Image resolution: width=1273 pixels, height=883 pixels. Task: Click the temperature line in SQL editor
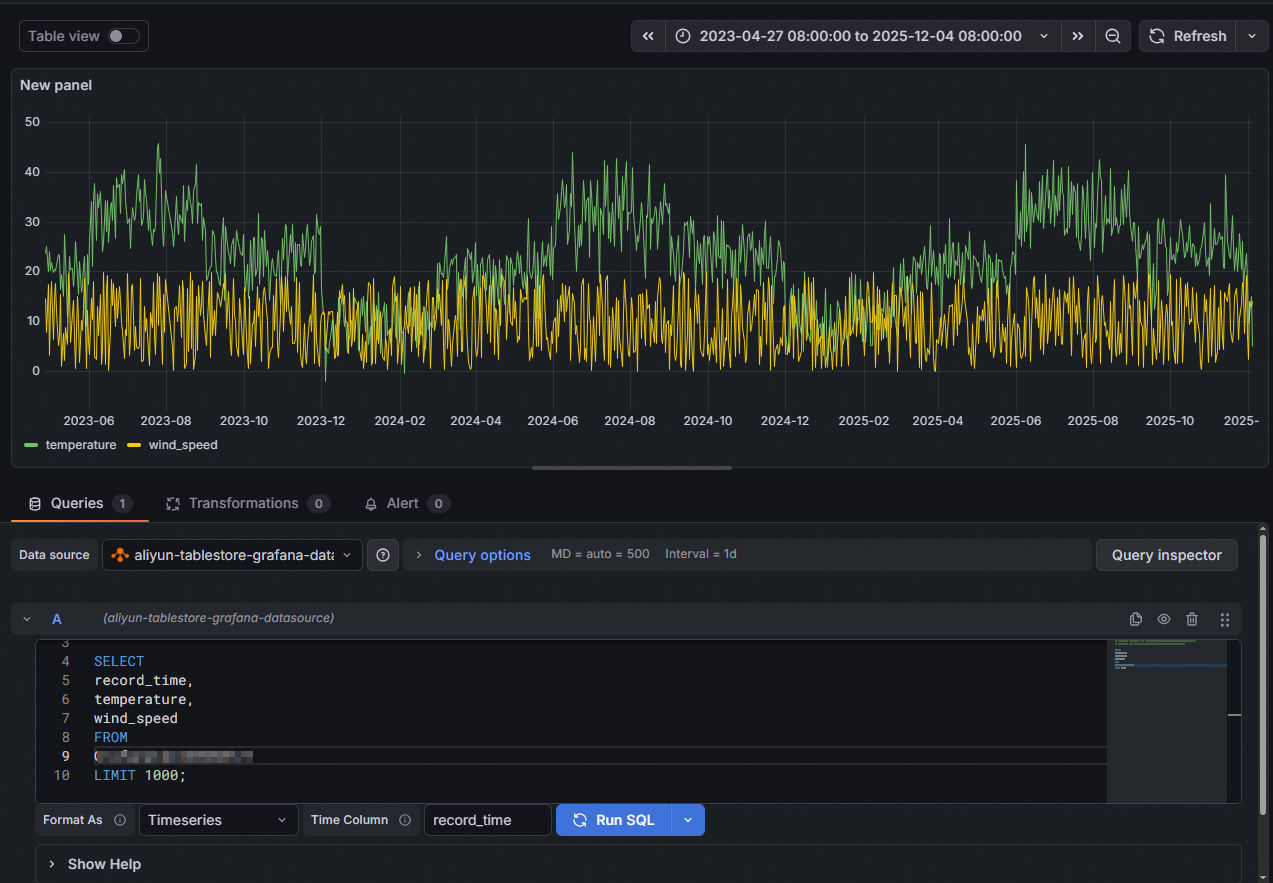click(x=144, y=699)
